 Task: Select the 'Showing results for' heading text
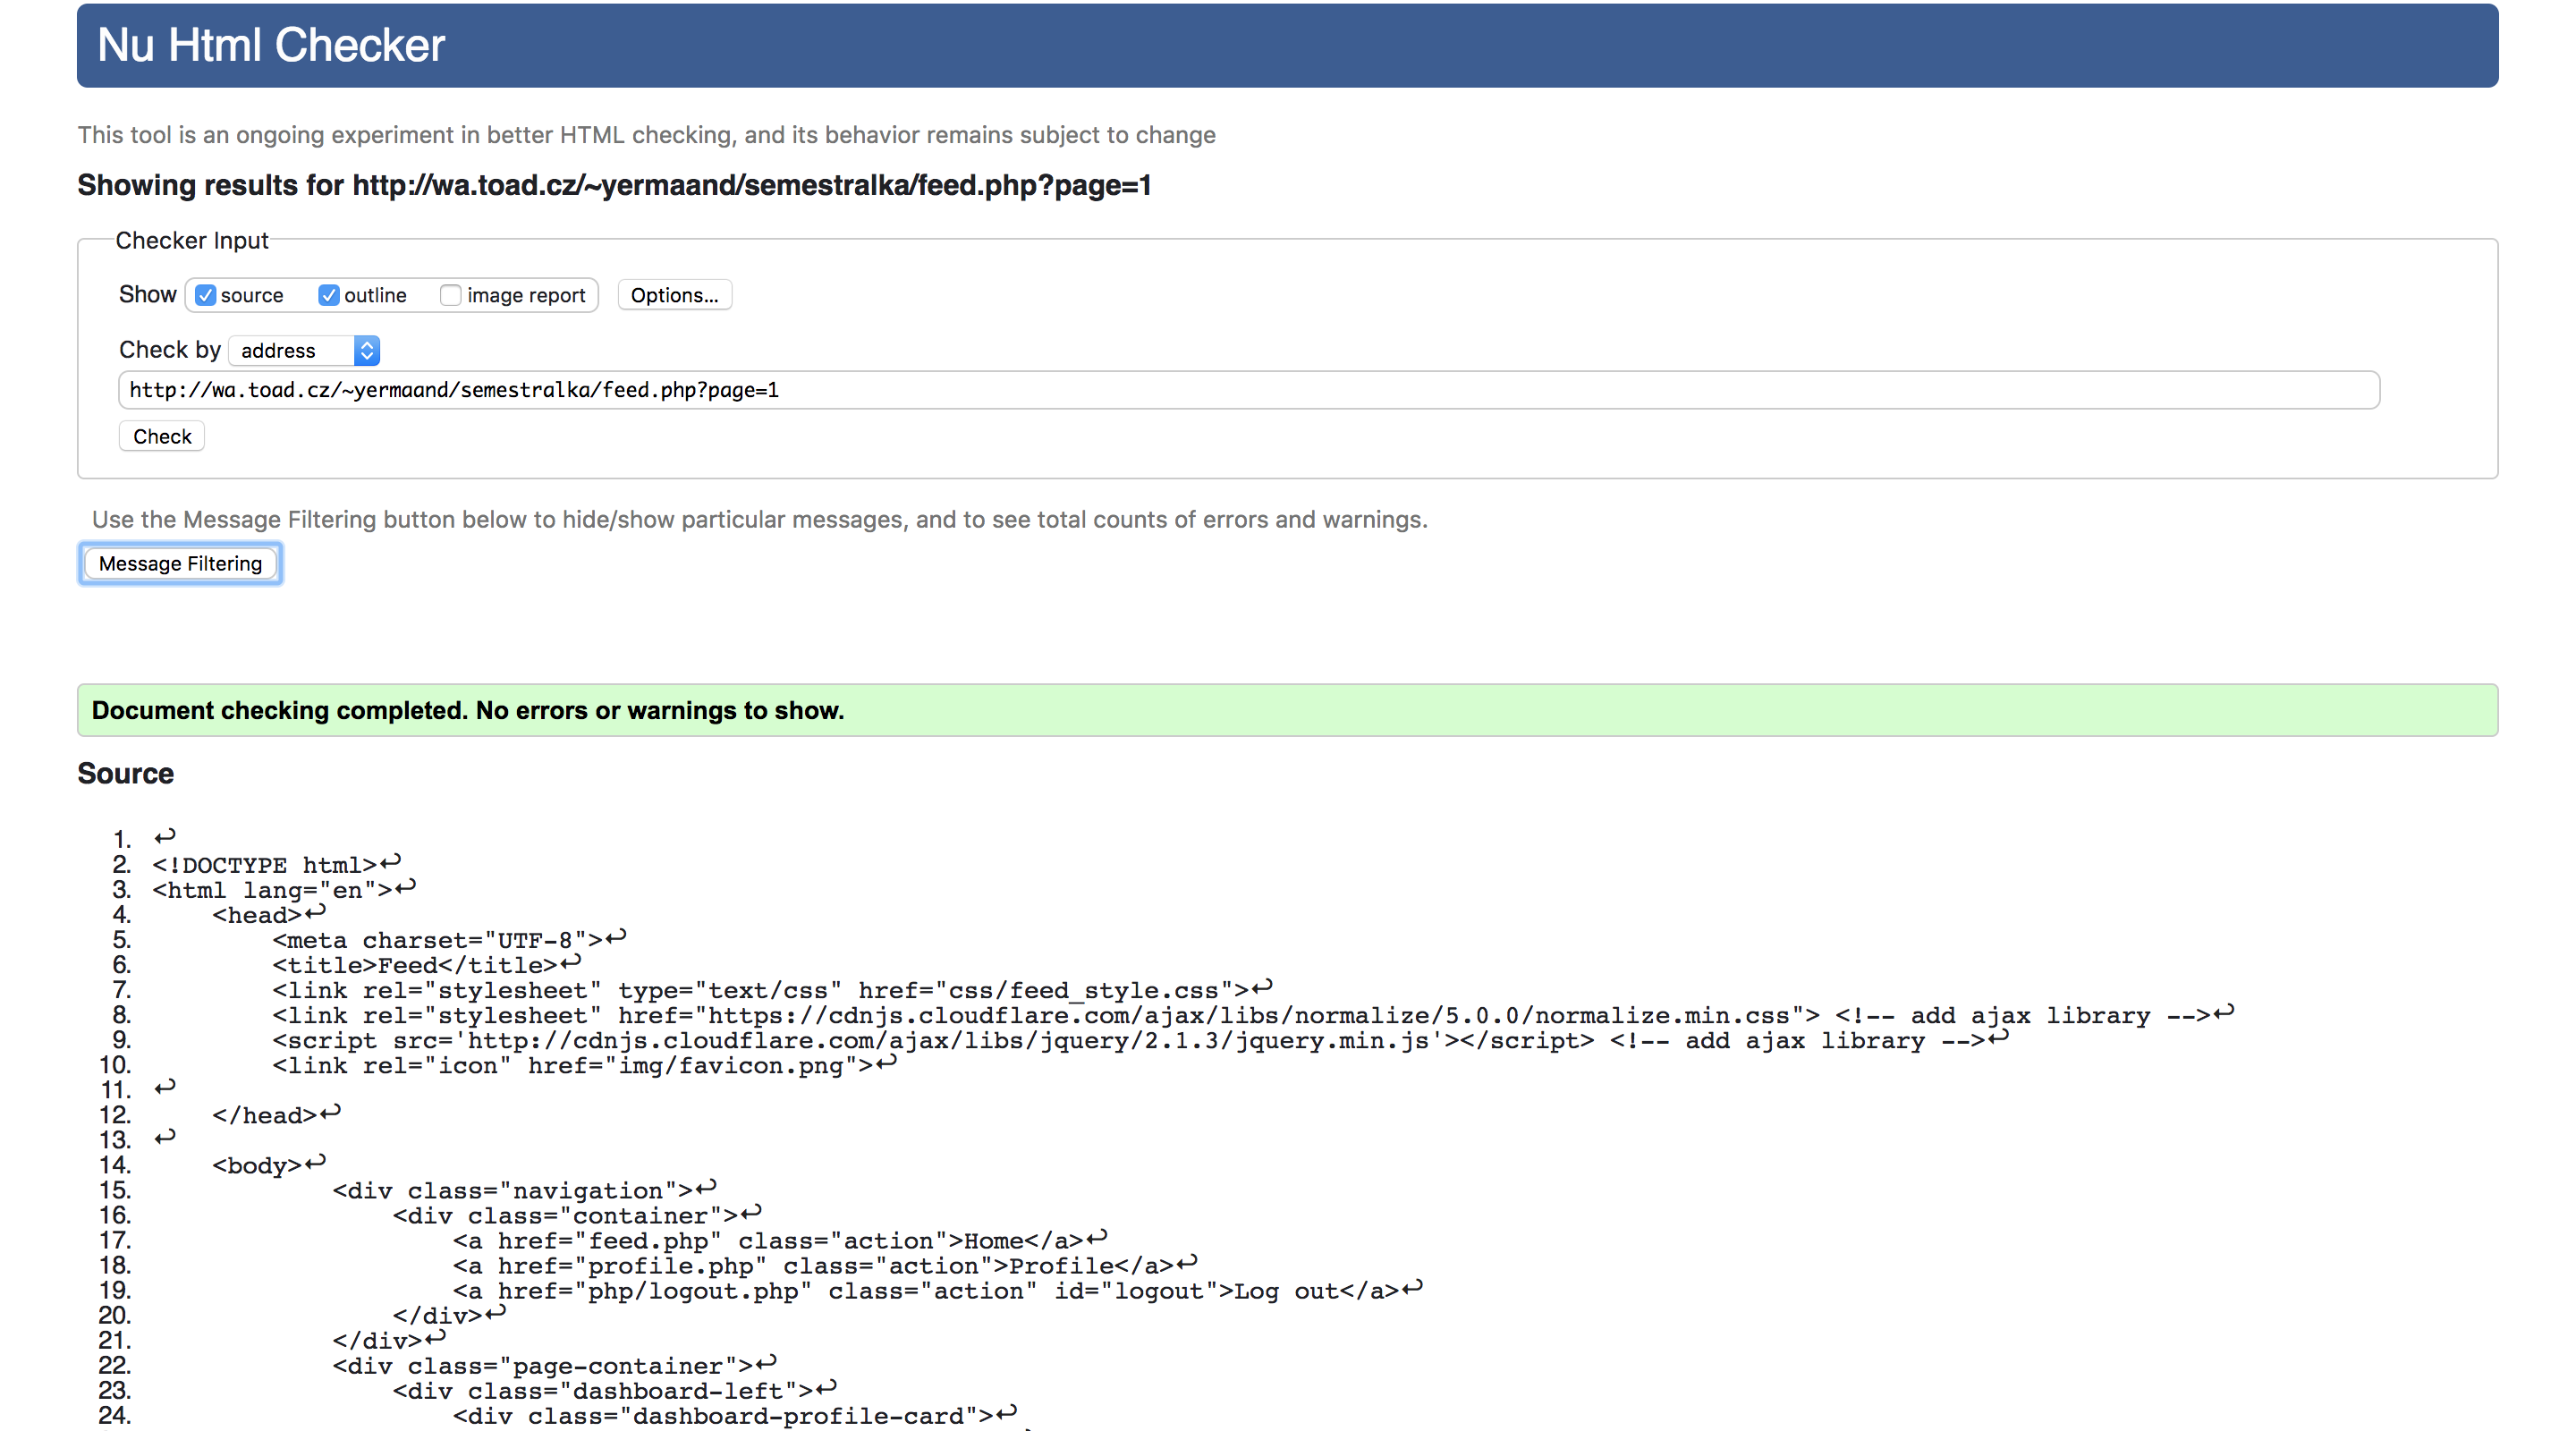point(615,185)
